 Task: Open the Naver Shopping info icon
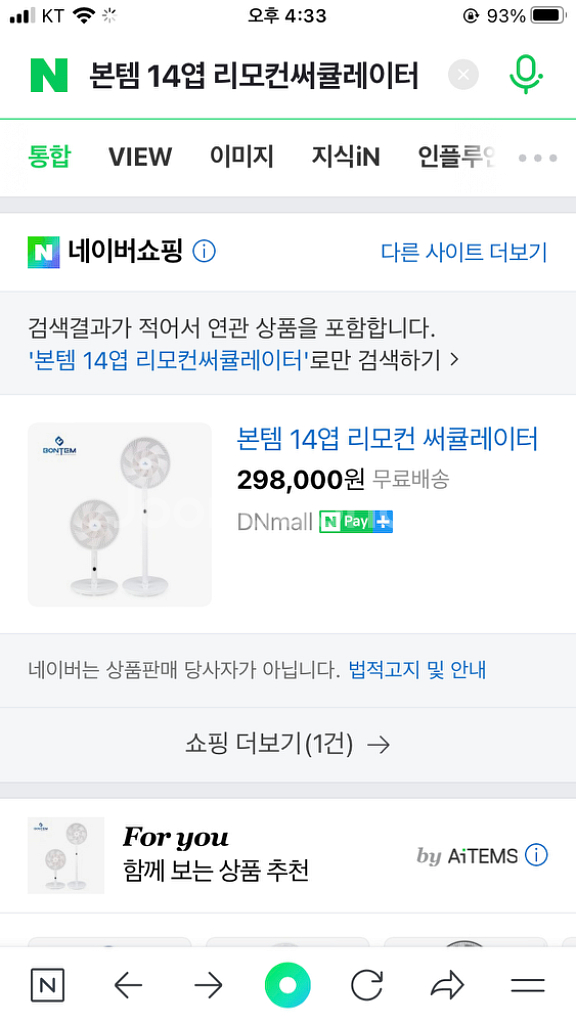pos(205,252)
